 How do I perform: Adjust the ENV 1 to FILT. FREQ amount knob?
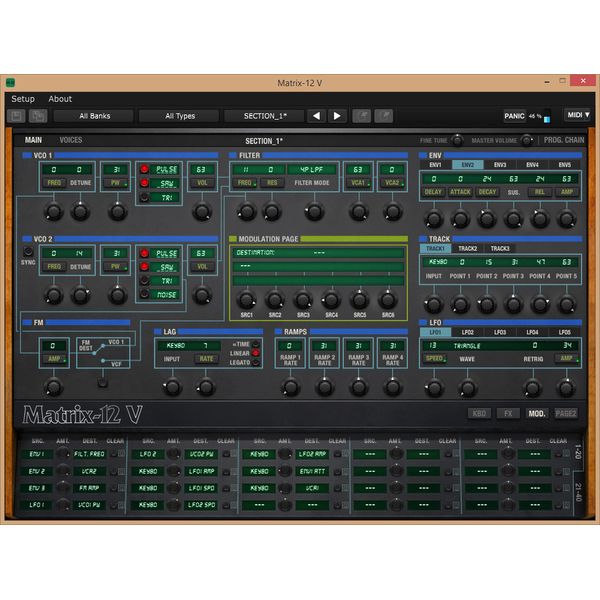63,454
